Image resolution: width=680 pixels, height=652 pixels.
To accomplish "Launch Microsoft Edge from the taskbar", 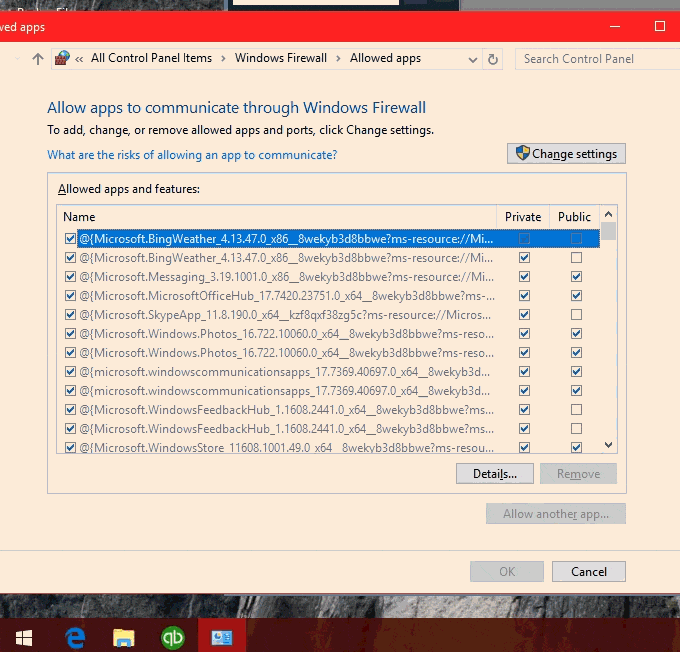I will tap(75, 638).
